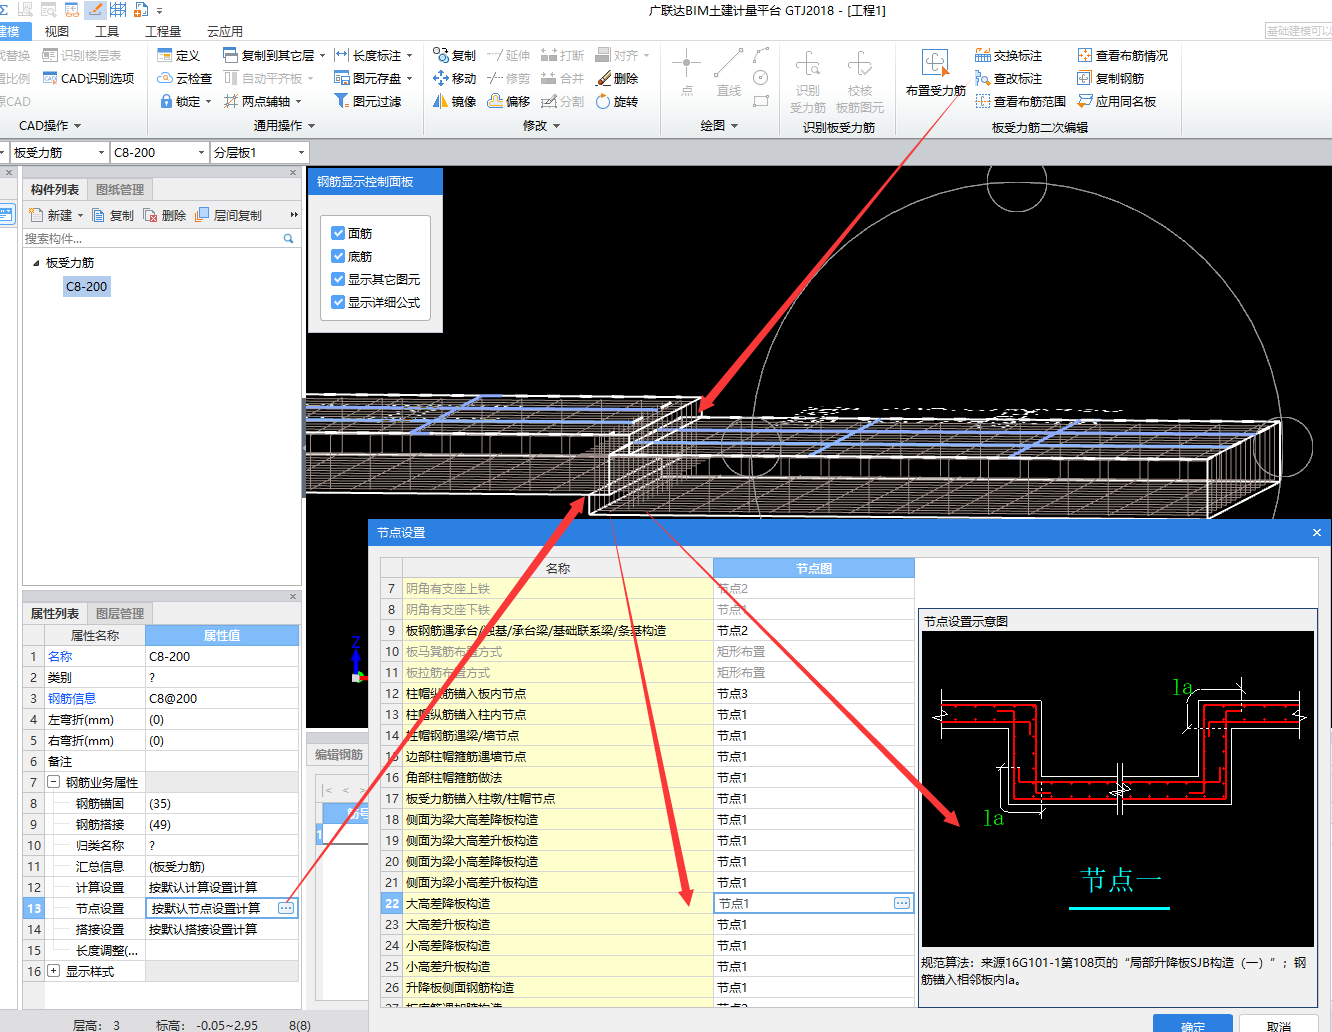The width and height of the screenshot is (1332, 1032).
Task: Collapse the 板受力筋 tree node
Action: point(37,263)
